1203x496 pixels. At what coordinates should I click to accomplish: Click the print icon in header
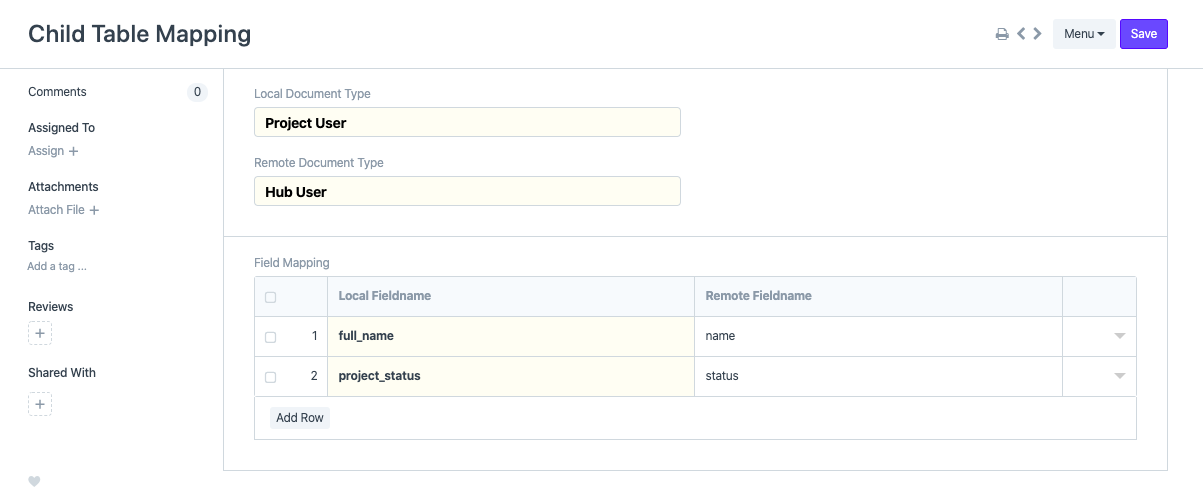1001,34
